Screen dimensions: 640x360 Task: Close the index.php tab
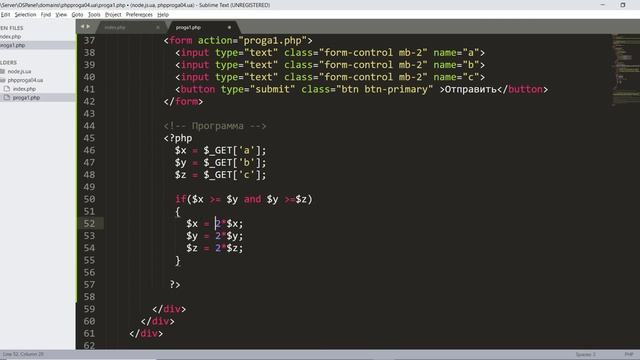pos(158,27)
